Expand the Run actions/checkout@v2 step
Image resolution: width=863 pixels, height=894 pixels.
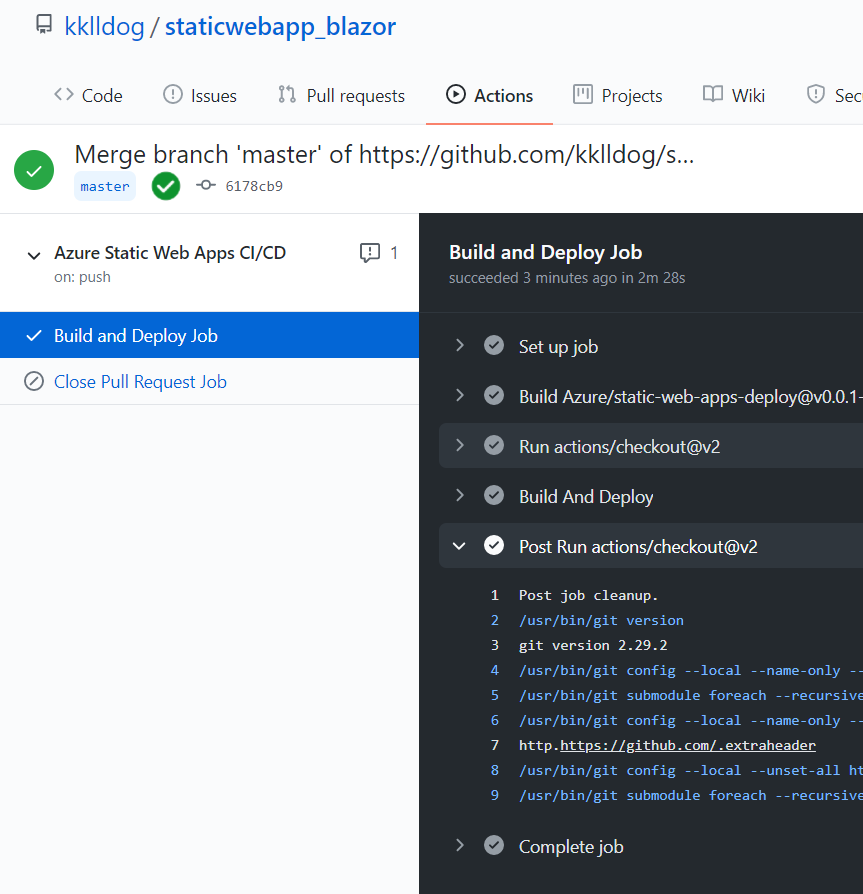[x=460, y=445]
